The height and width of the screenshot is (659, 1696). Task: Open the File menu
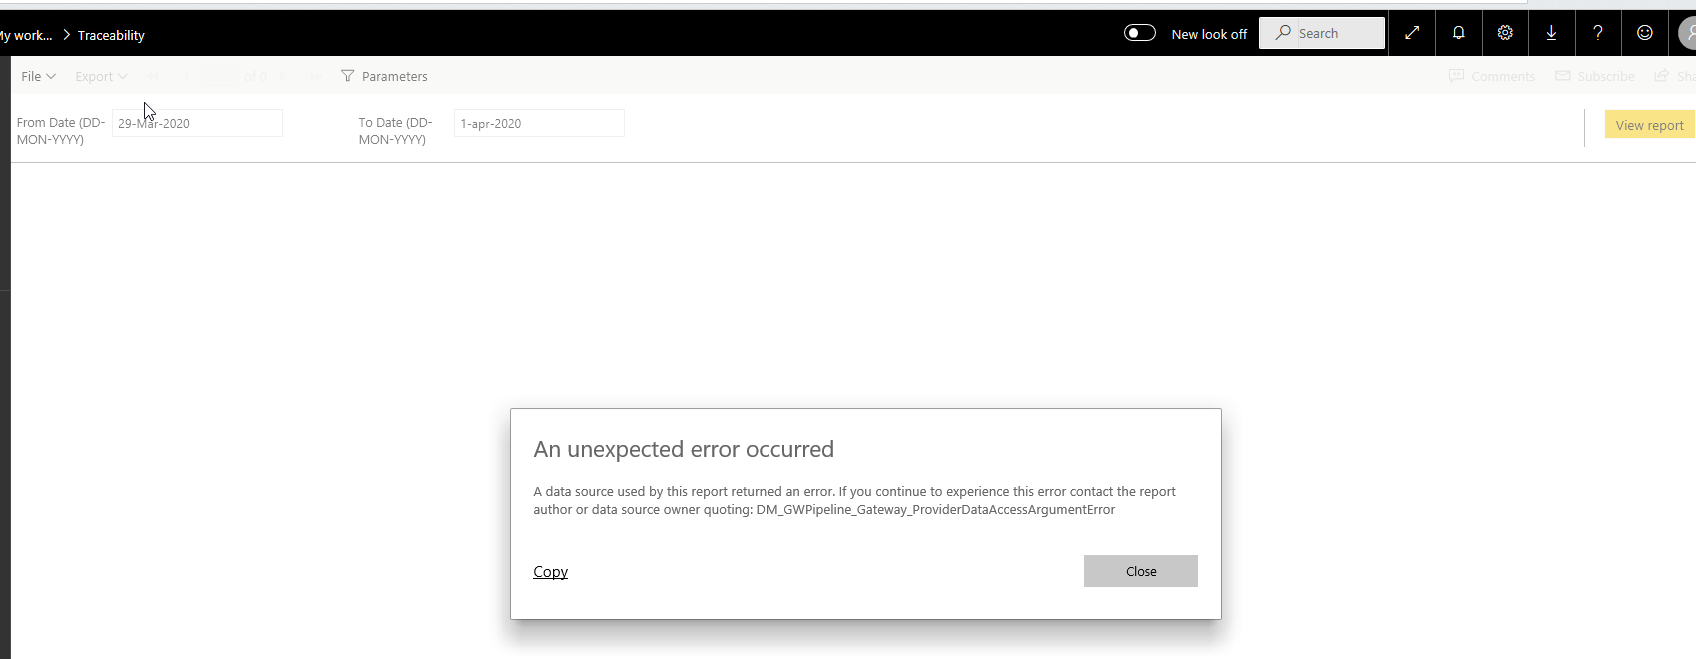[38, 76]
